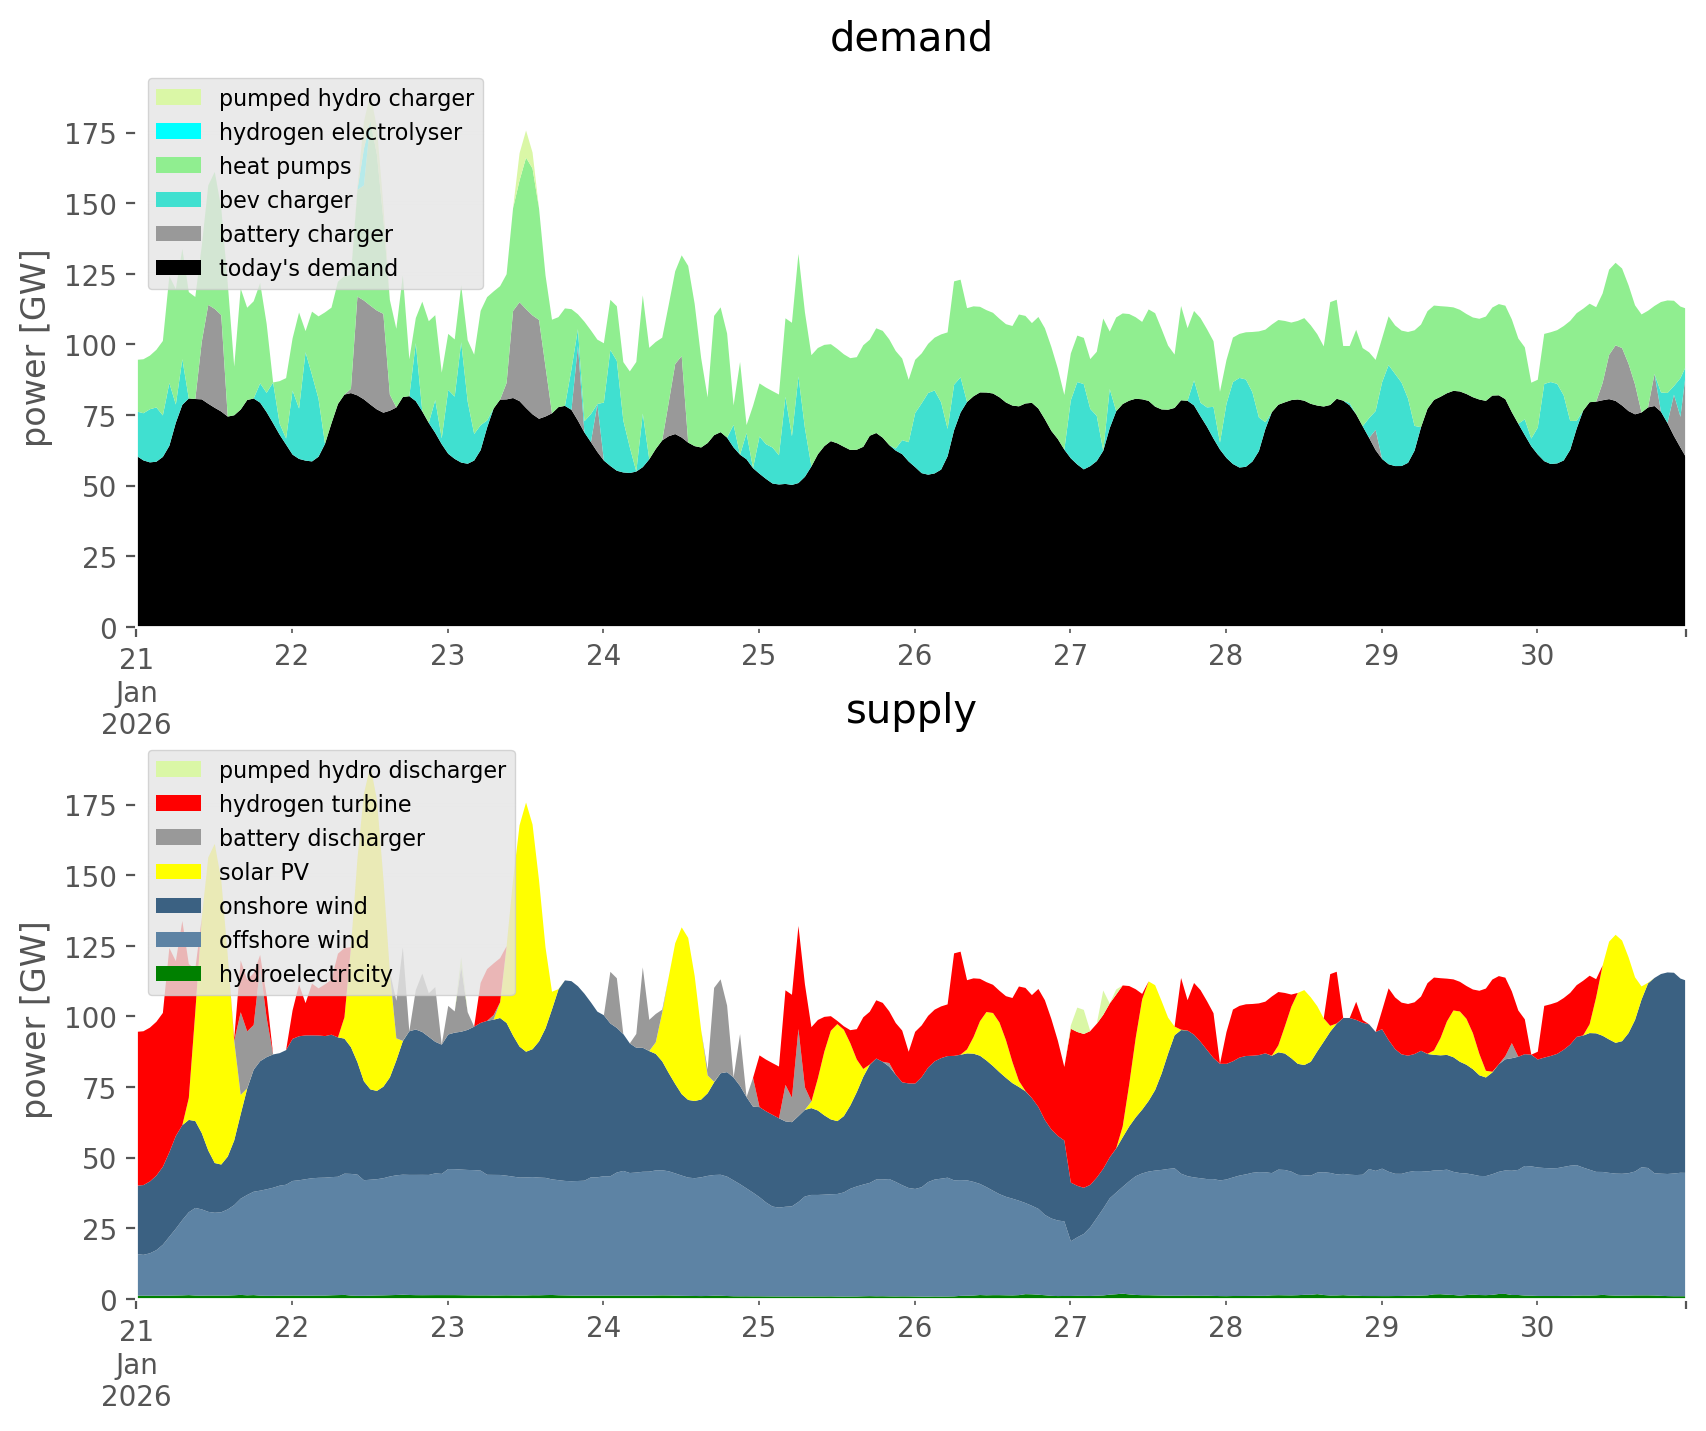
Task: Click the "demand" chart title
Action: pyautogui.click(x=910, y=38)
